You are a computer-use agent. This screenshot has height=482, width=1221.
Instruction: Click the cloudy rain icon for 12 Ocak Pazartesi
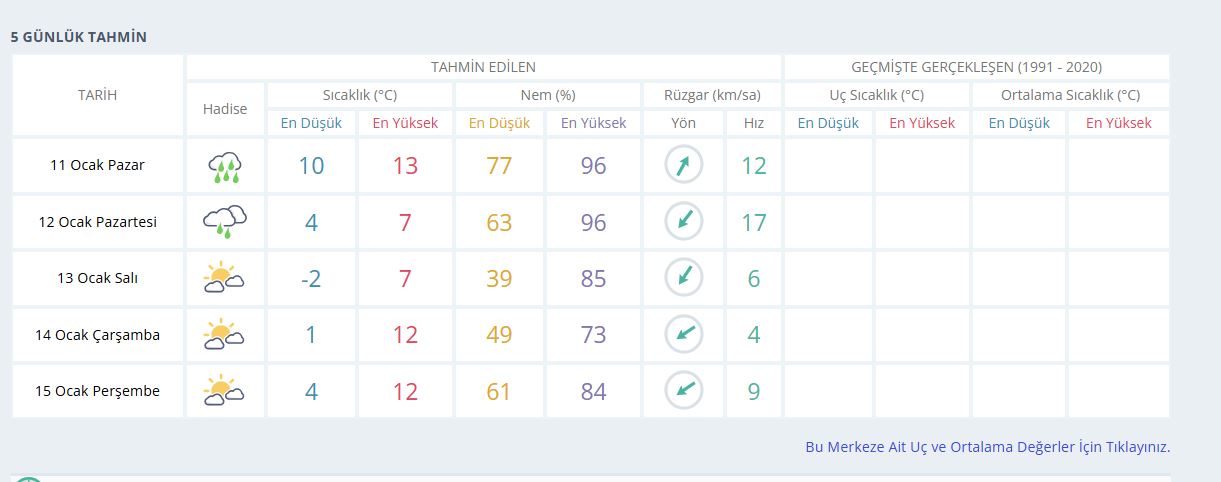(x=225, y=222)
